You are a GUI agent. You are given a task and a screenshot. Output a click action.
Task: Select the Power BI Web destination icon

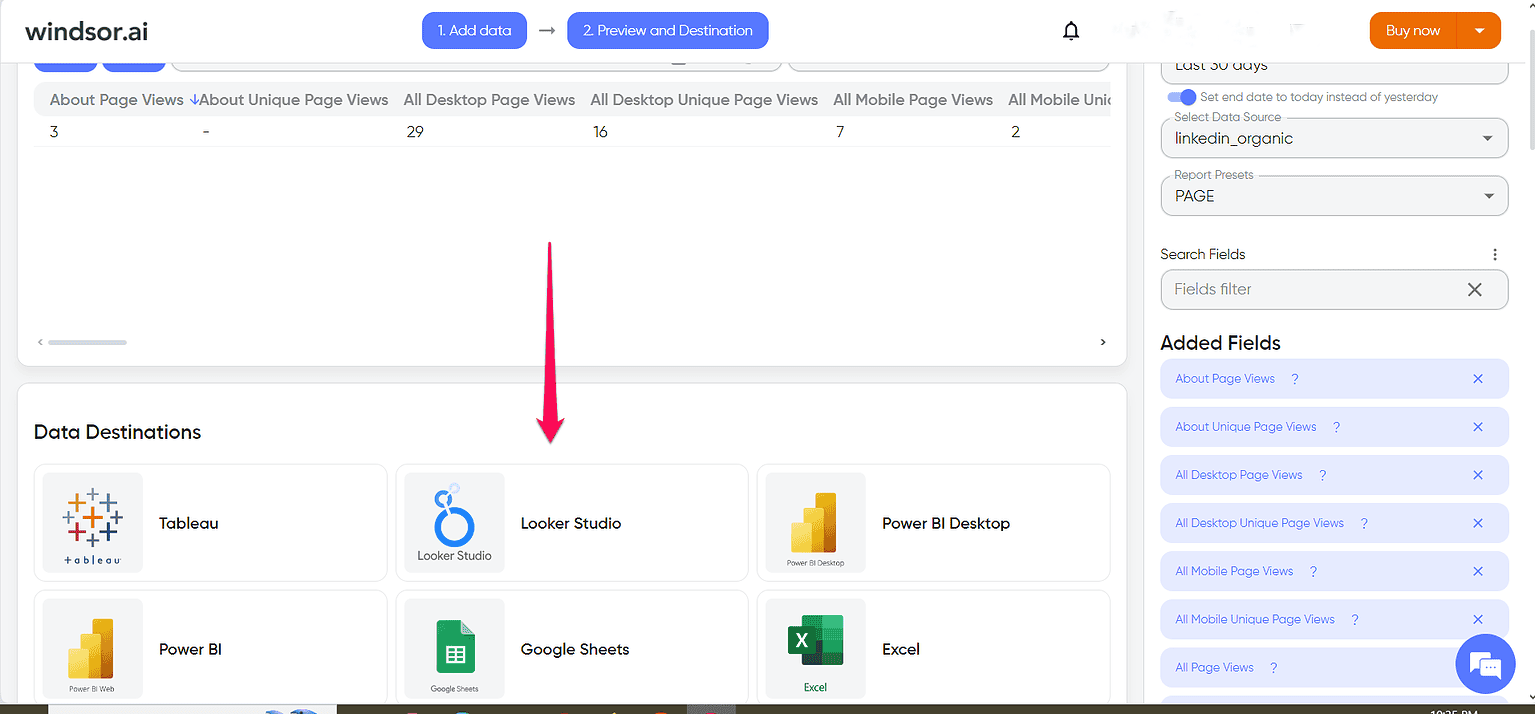92,648
